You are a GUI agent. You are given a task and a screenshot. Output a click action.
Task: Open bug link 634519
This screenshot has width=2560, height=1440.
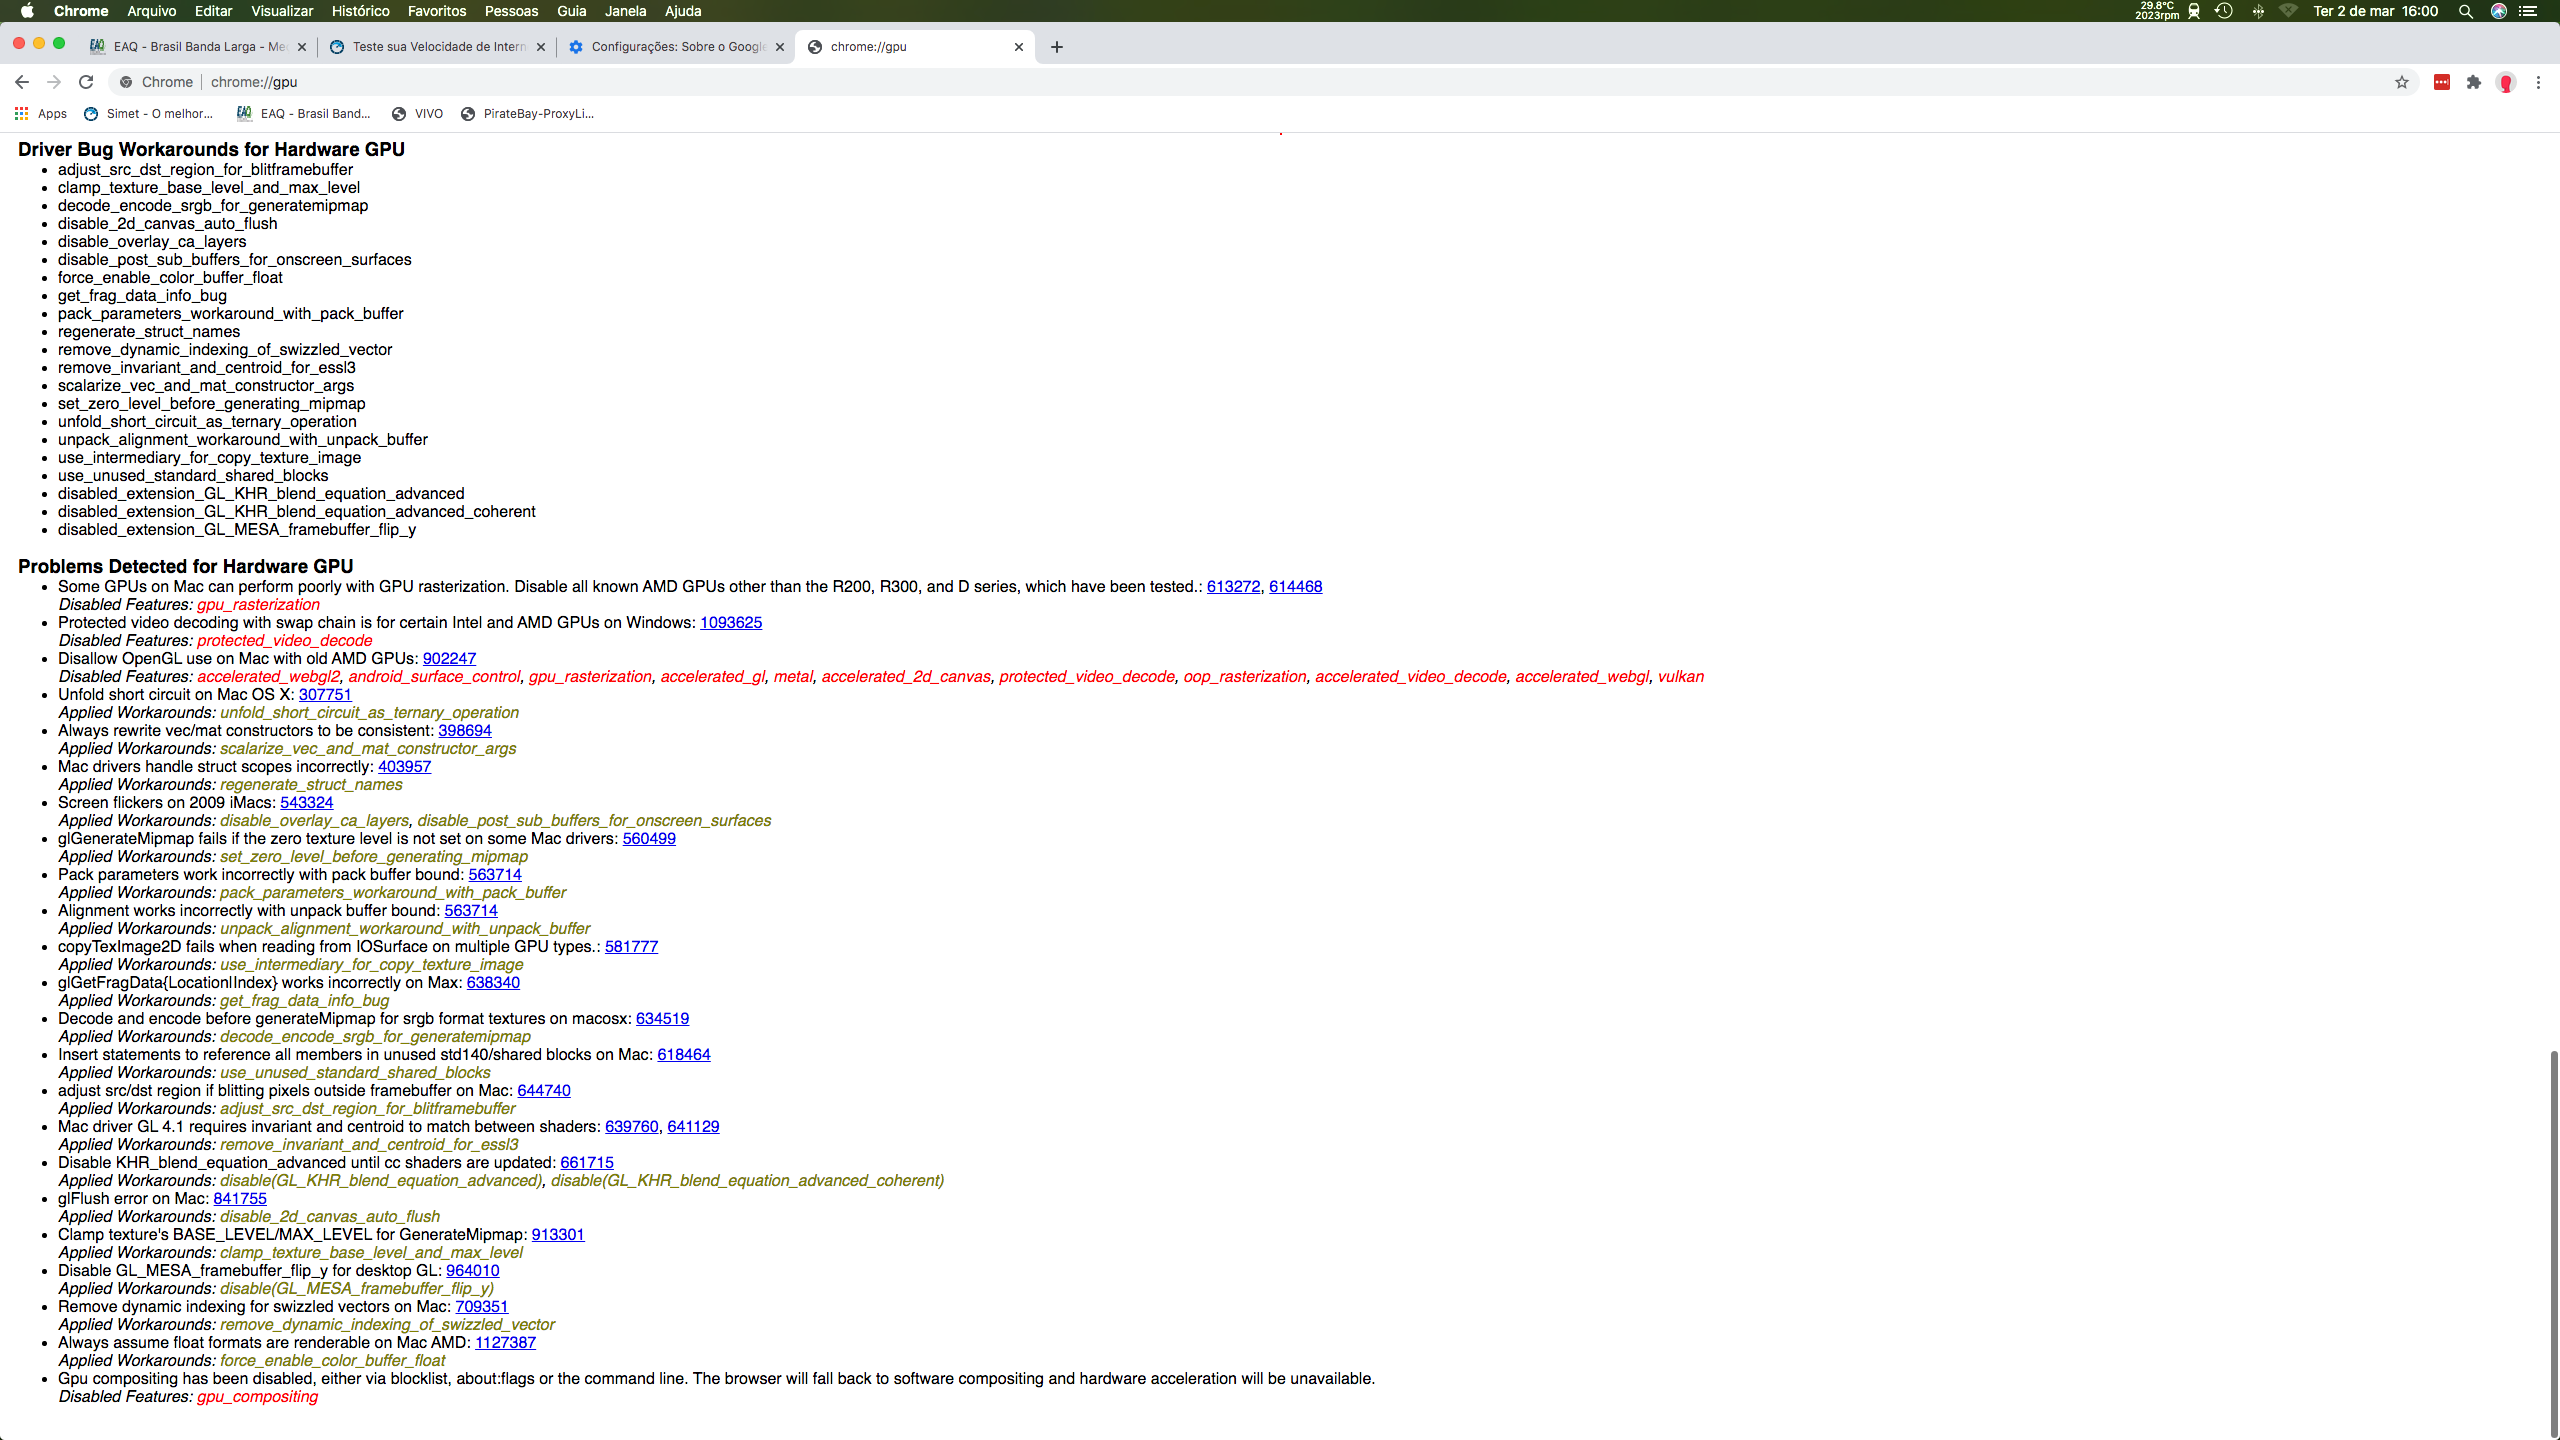click(662, 1019)
